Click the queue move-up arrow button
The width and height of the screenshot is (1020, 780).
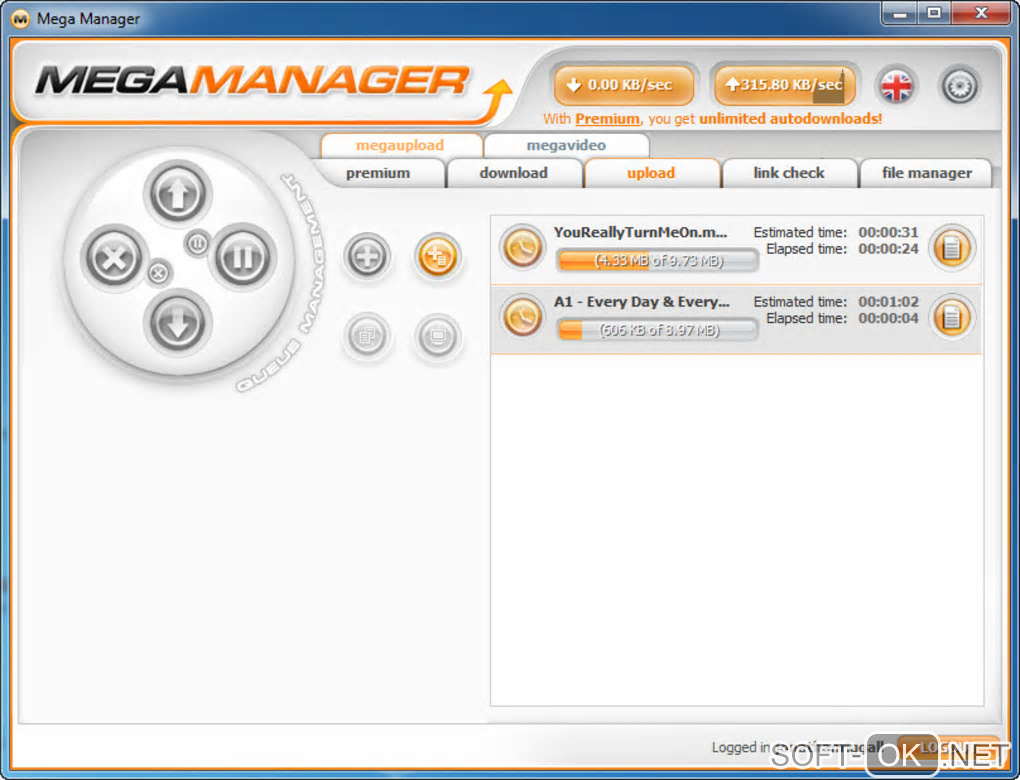tap(178, 193)
